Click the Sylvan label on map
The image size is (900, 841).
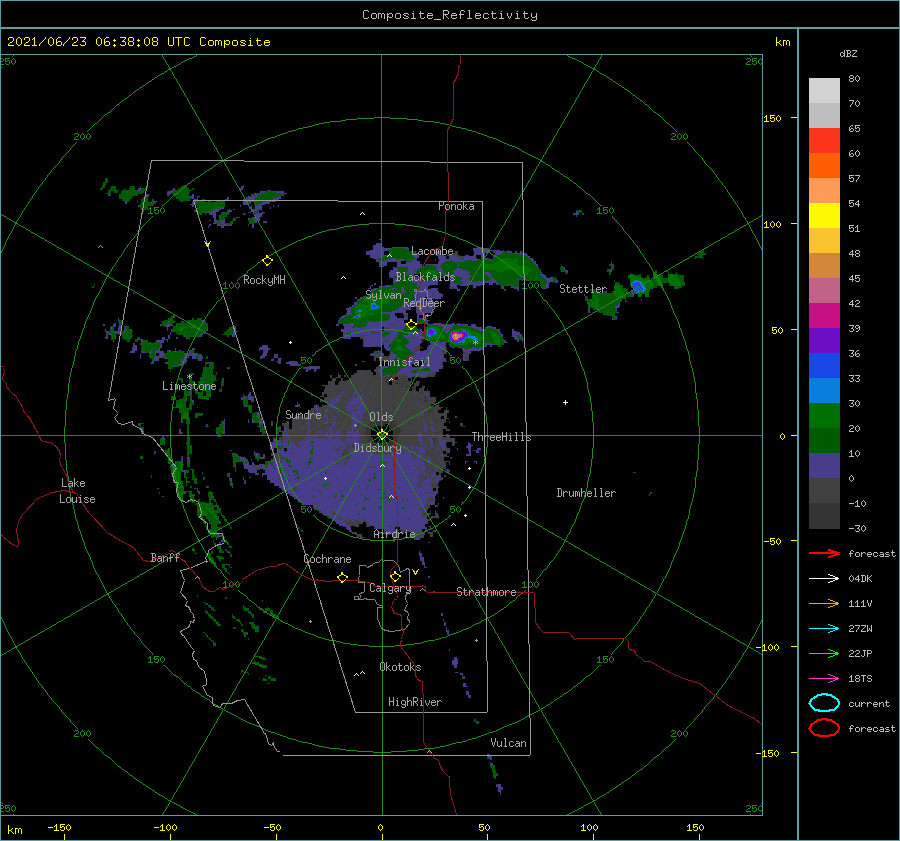(x=383, y=295)
